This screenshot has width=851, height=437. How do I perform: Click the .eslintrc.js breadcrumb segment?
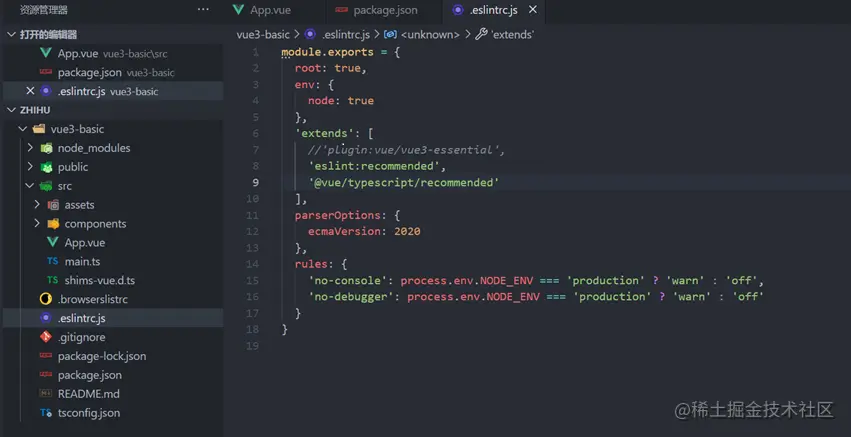coord(346,34)
